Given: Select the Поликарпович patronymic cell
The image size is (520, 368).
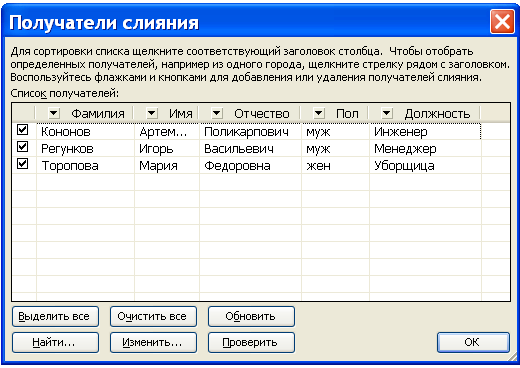Looking at the screenshot, I should tap(250, 132).
